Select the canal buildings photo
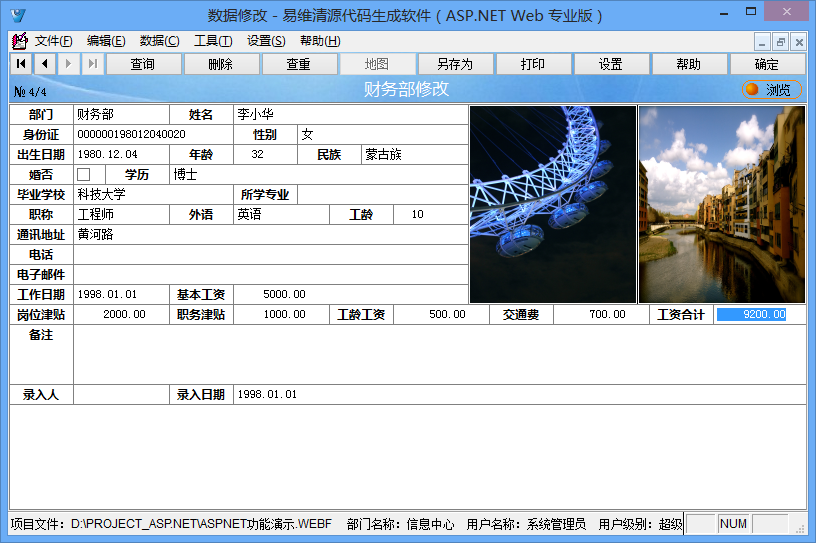This screenshot has height=543, width=816. (x=721, y=204)
